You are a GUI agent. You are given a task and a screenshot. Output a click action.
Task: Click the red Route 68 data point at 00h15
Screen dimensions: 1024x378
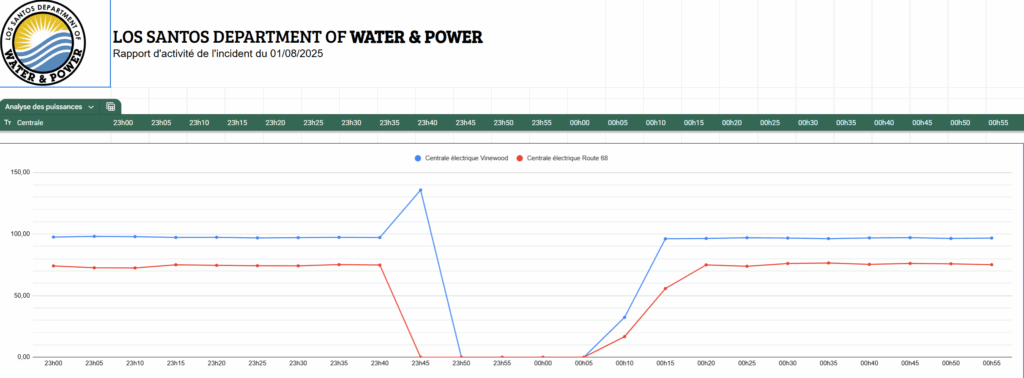point(665,289)
